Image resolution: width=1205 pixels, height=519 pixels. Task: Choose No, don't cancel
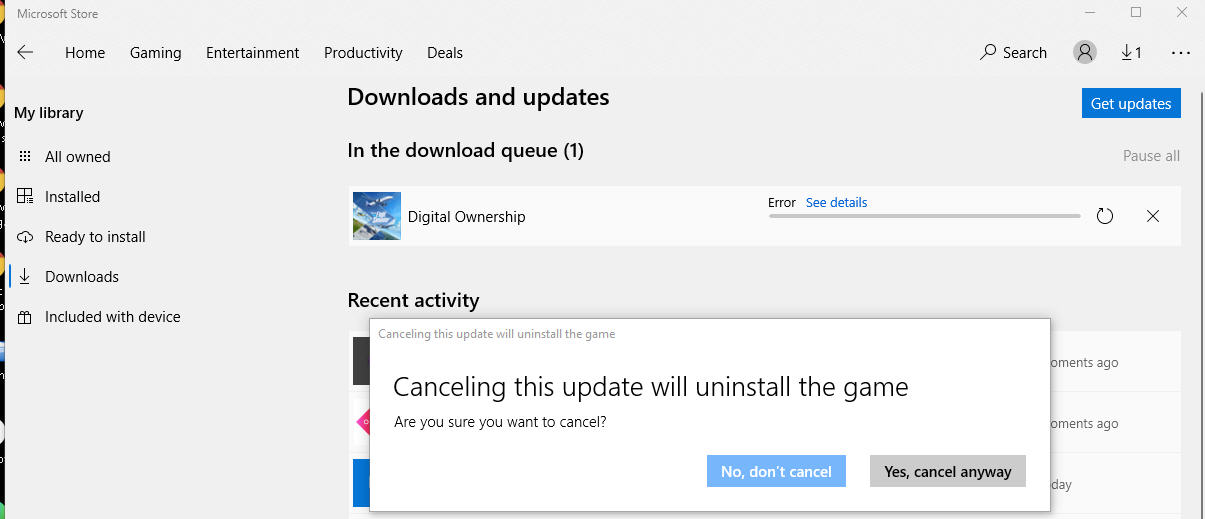click(776, 471)
